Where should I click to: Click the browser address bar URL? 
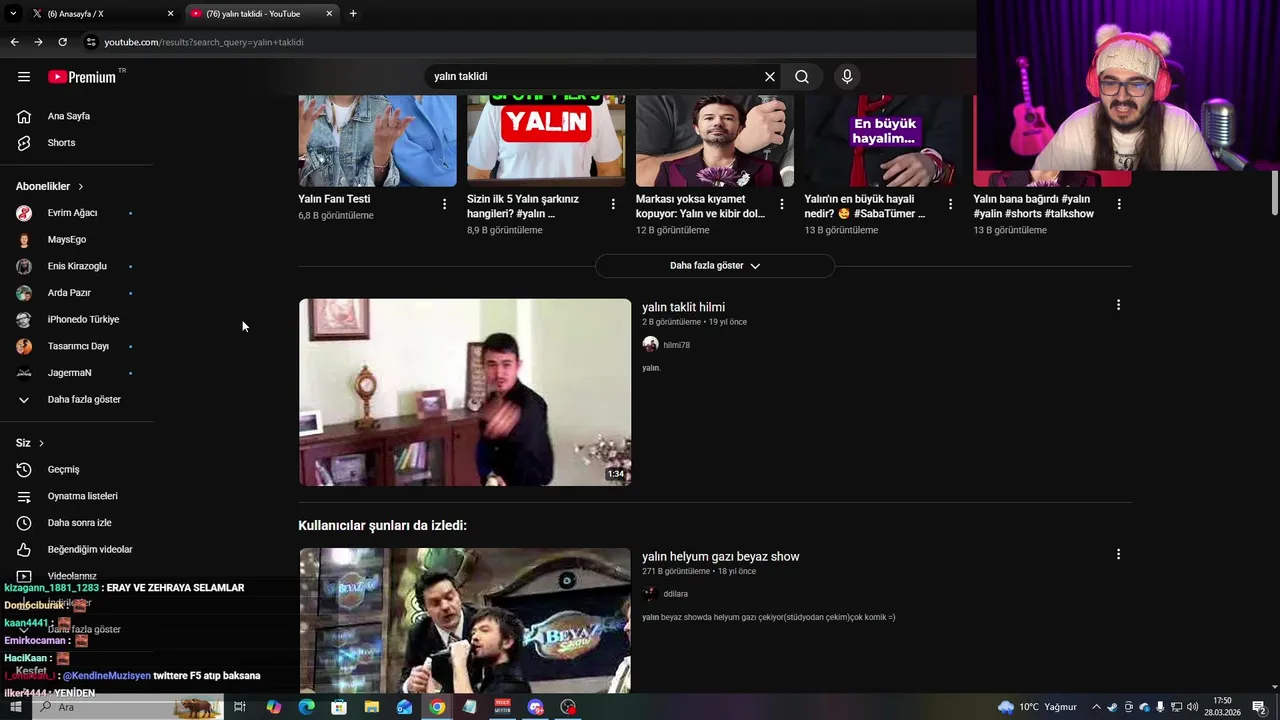[x=204, y=42]
